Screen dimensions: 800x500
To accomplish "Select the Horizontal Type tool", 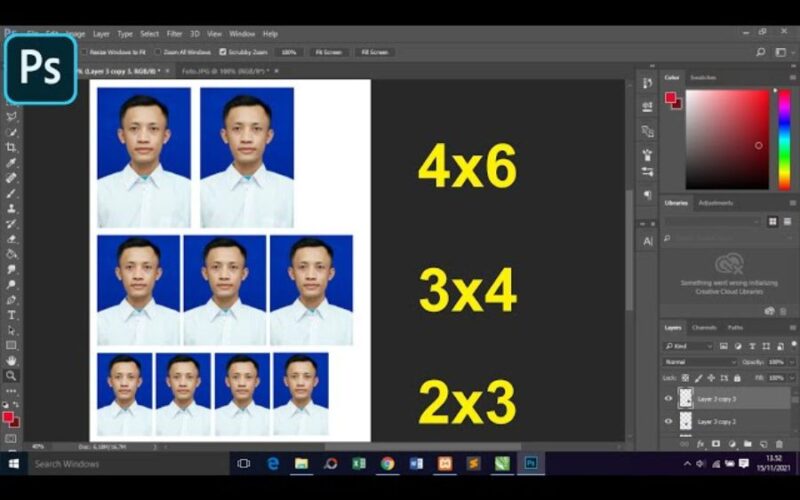I will [11, 315].
